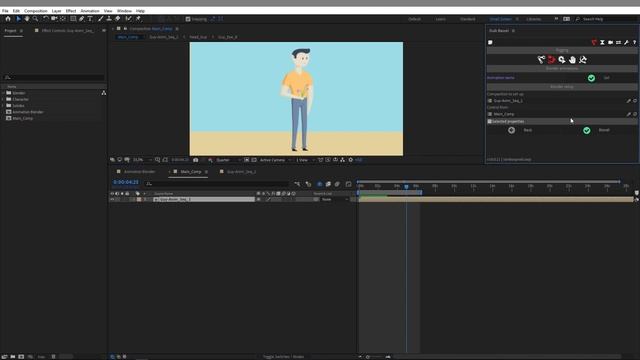The image size is (640, 360).
Task: Select the Type text tool
Action: [90, 19]
